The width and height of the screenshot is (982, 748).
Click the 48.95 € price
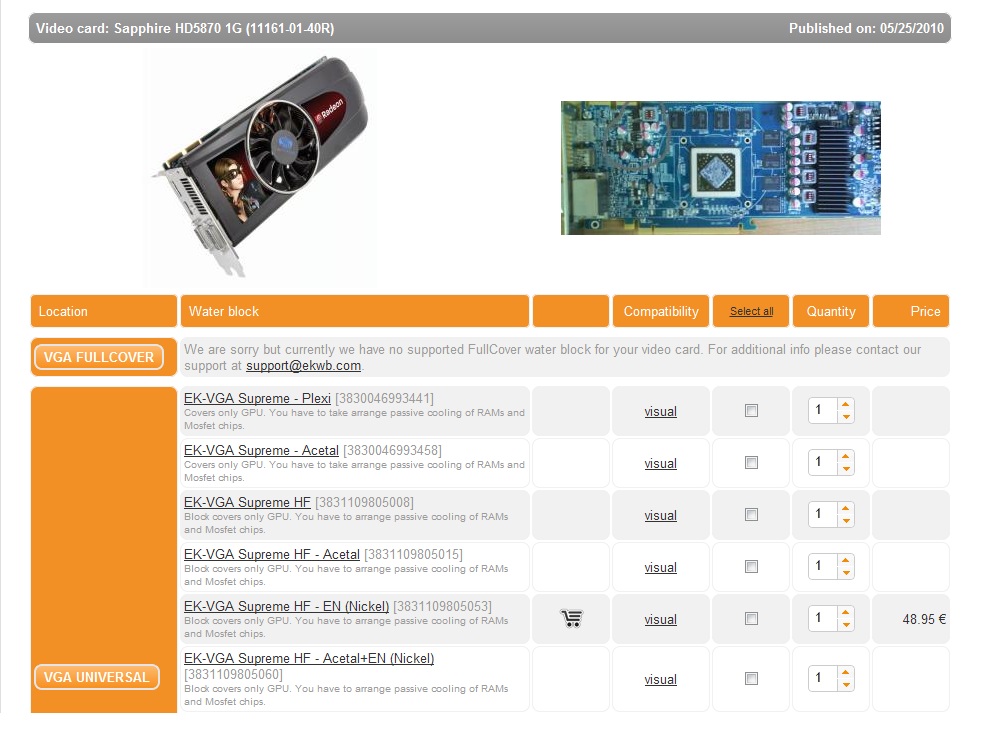point(924,620)
